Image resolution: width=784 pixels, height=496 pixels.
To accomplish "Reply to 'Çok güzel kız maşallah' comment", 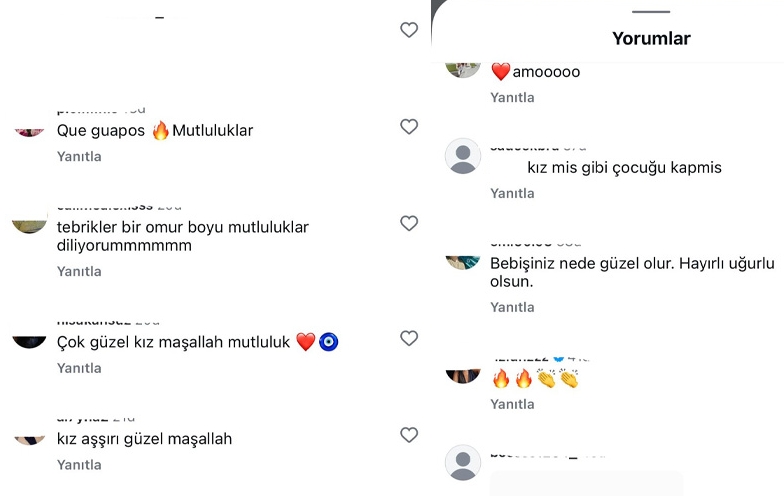I will pos(79,368).
